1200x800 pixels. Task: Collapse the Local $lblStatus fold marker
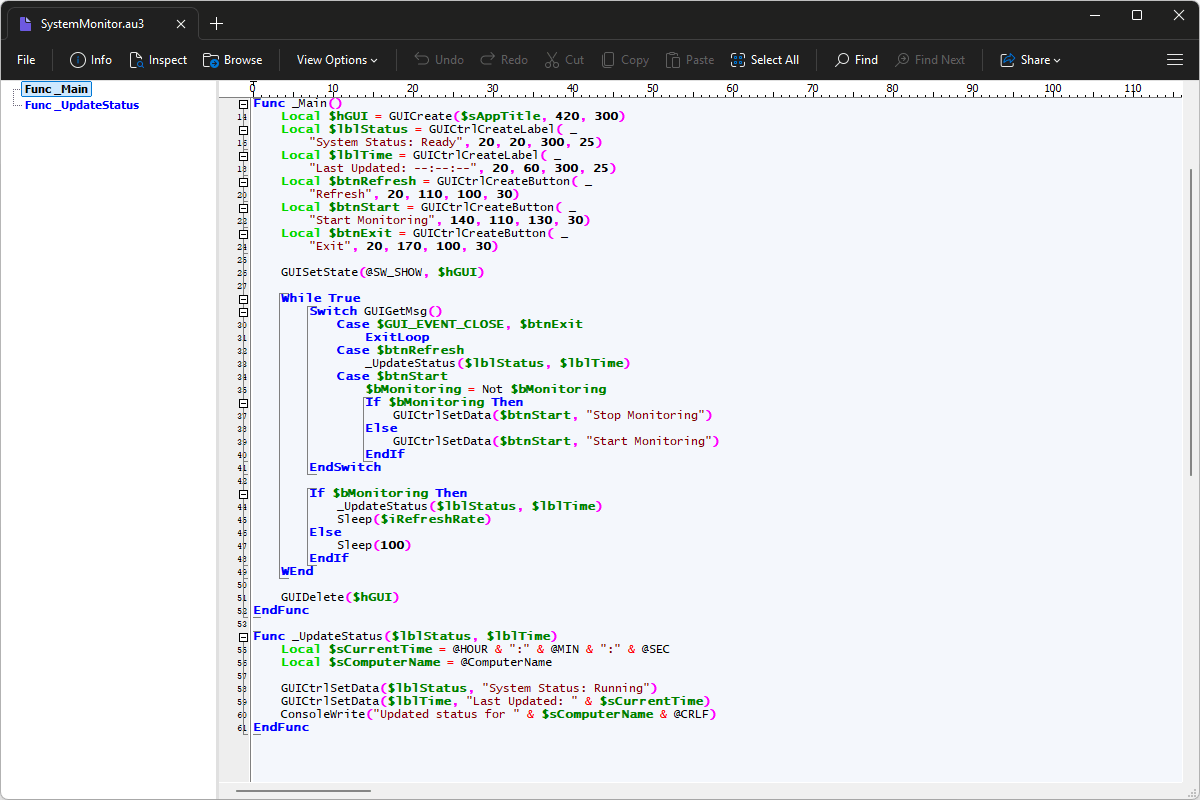click(243, 129)
